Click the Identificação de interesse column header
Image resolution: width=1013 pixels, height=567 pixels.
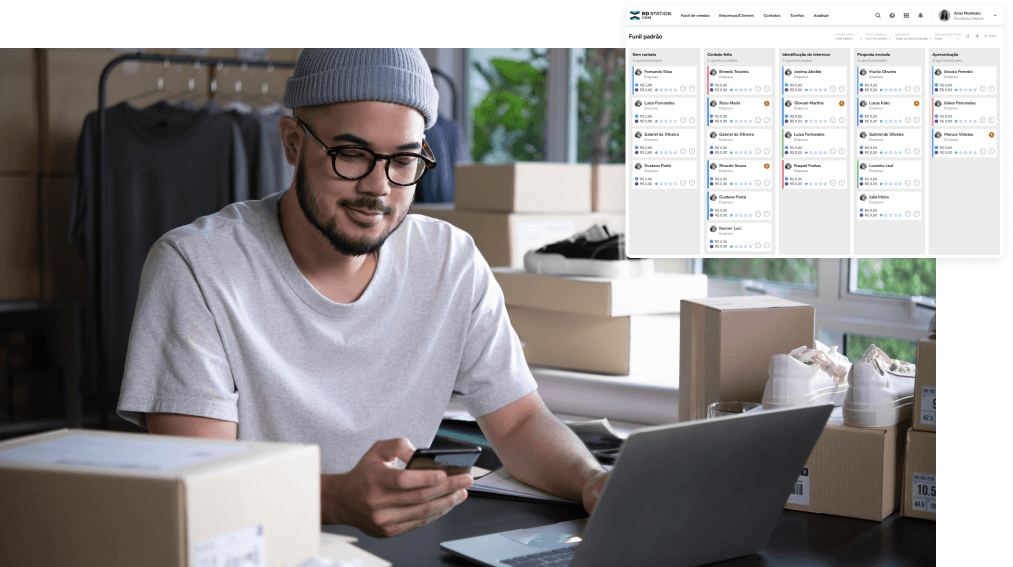click(x=806, y=55)
